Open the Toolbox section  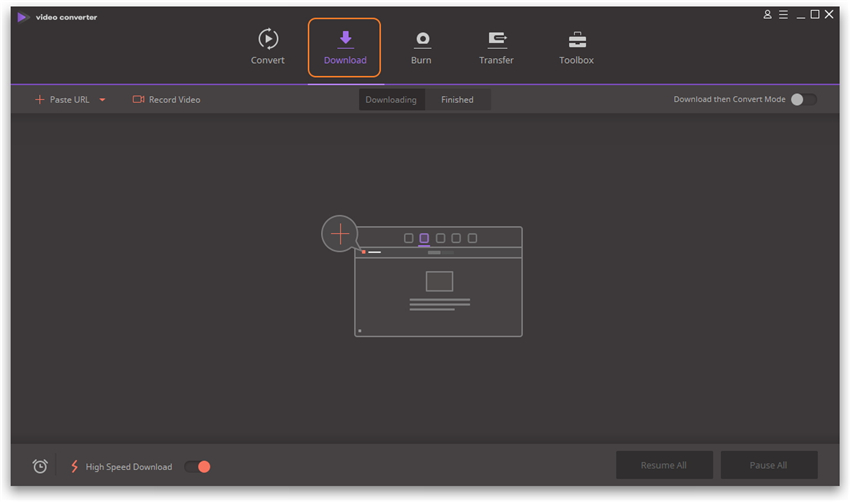[576, 48]
